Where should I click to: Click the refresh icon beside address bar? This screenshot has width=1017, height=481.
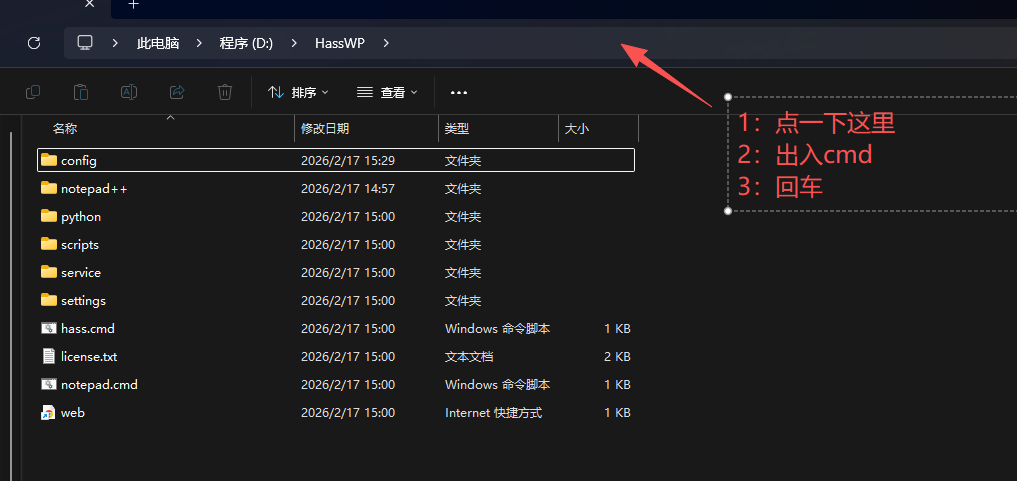[34, 43]
